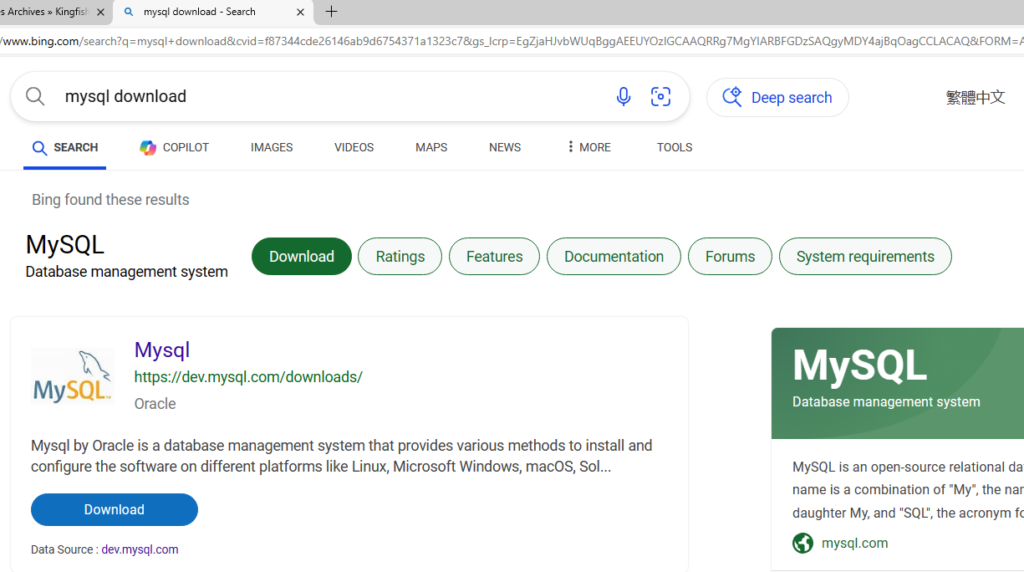1024x572 pixels.
Task: Select the Forums pill
Action: pyautogui.click(x=730, y=256)
